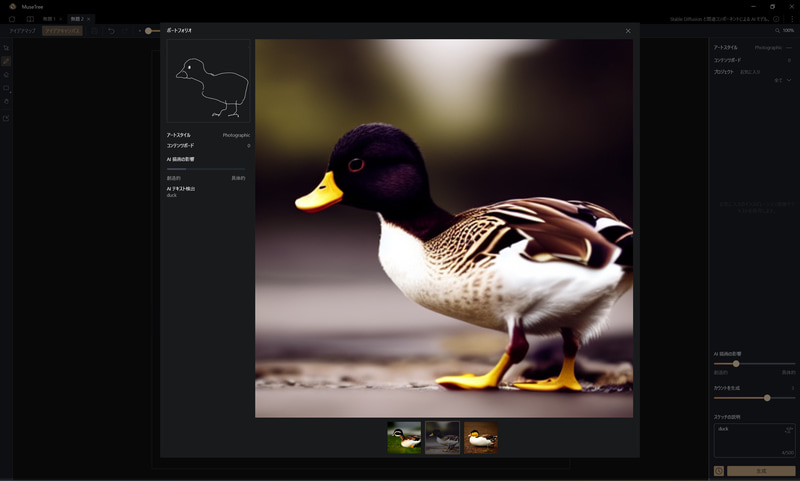Click AI テキスト検出 label in dialog
800x481 pixels.
click(x=181, y=189)
